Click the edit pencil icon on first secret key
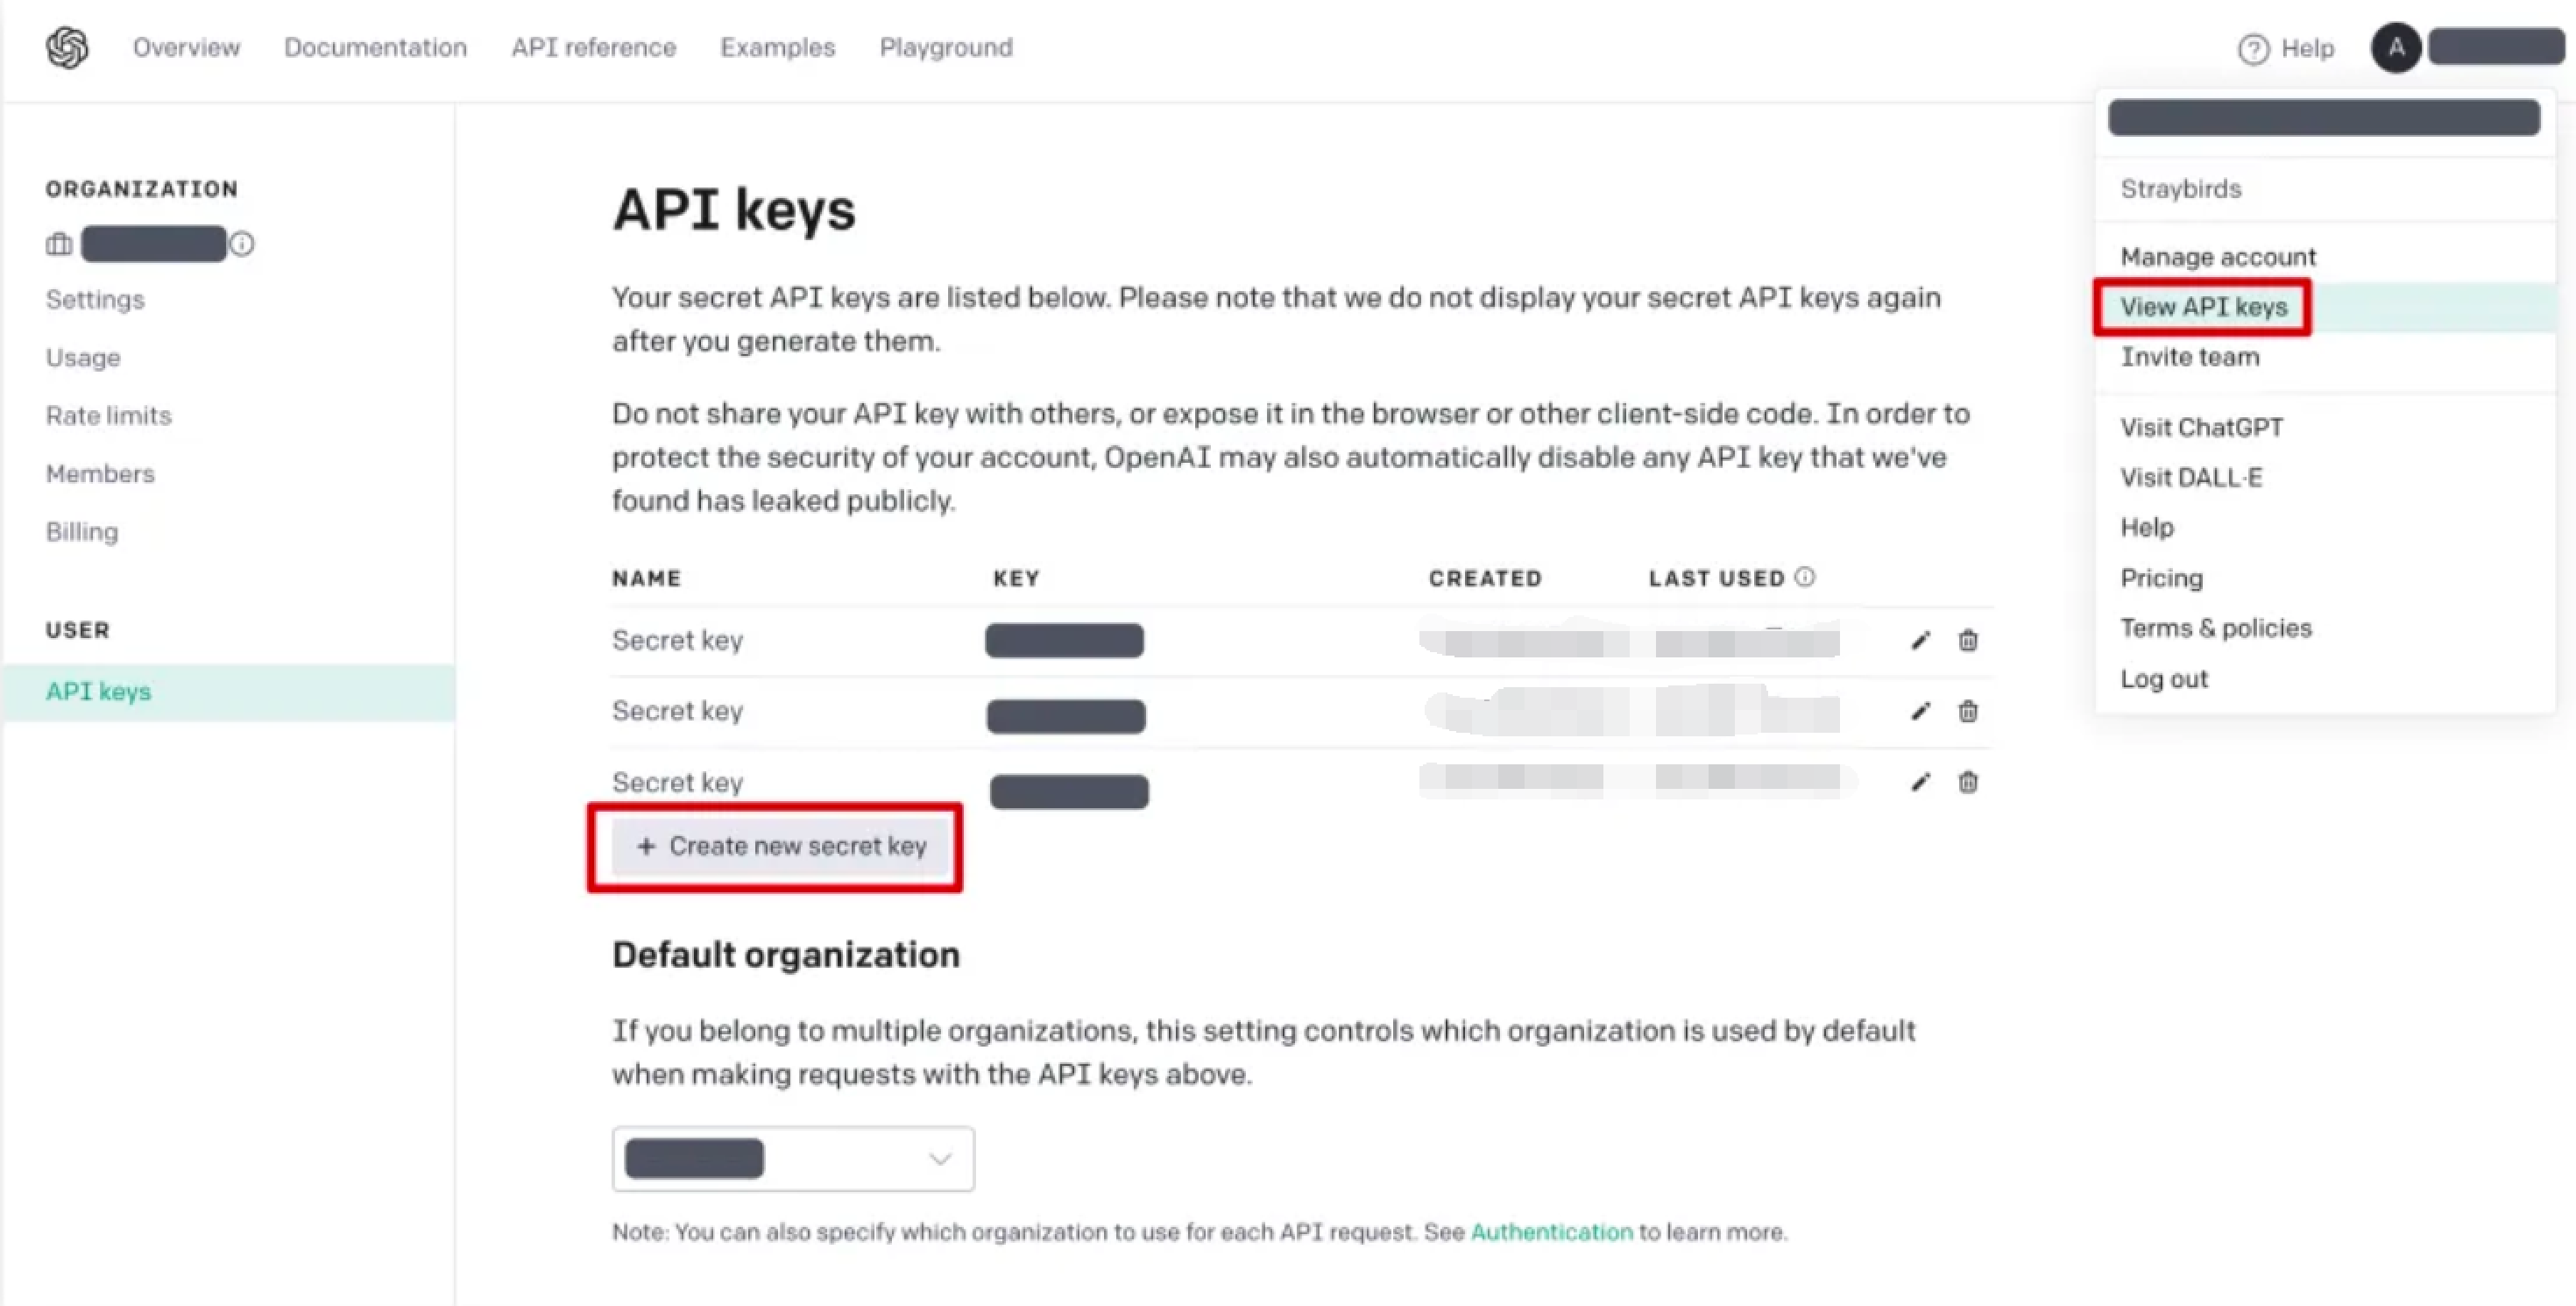This screenshot has height=1306, width=2576. coord(1918,640)
